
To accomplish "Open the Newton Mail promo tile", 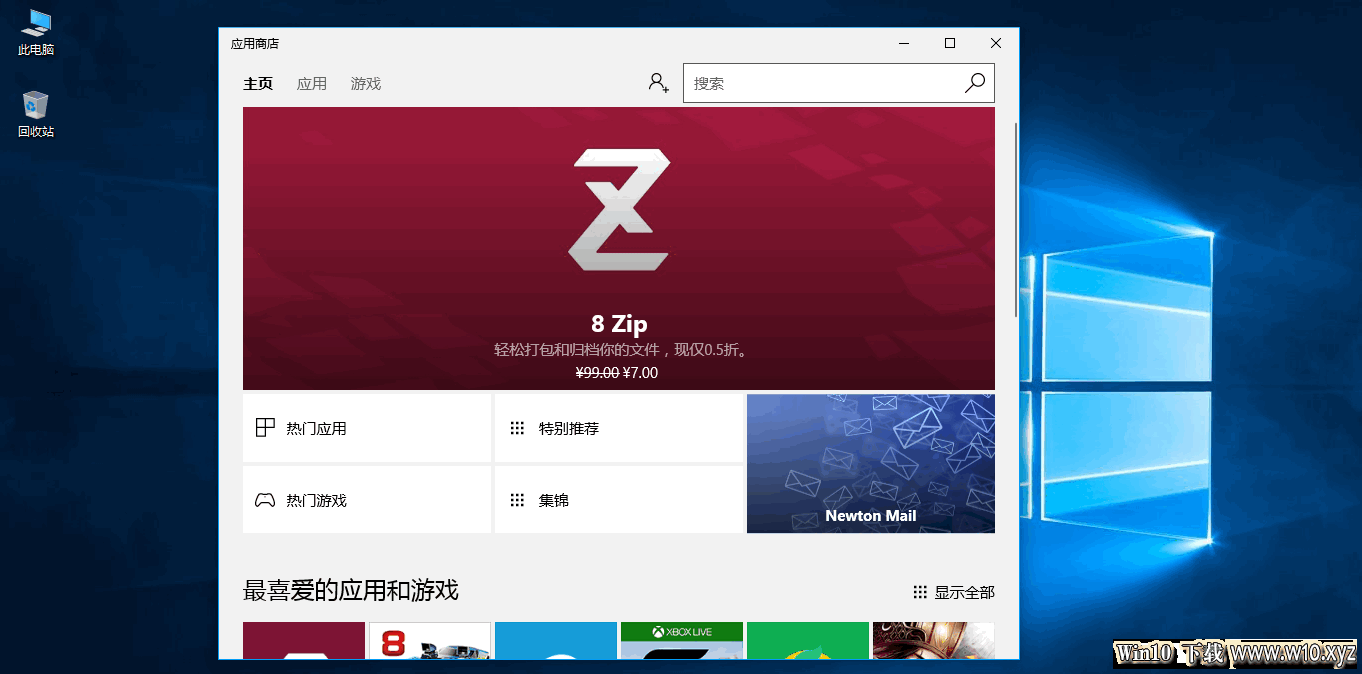I will pos(871,464).
